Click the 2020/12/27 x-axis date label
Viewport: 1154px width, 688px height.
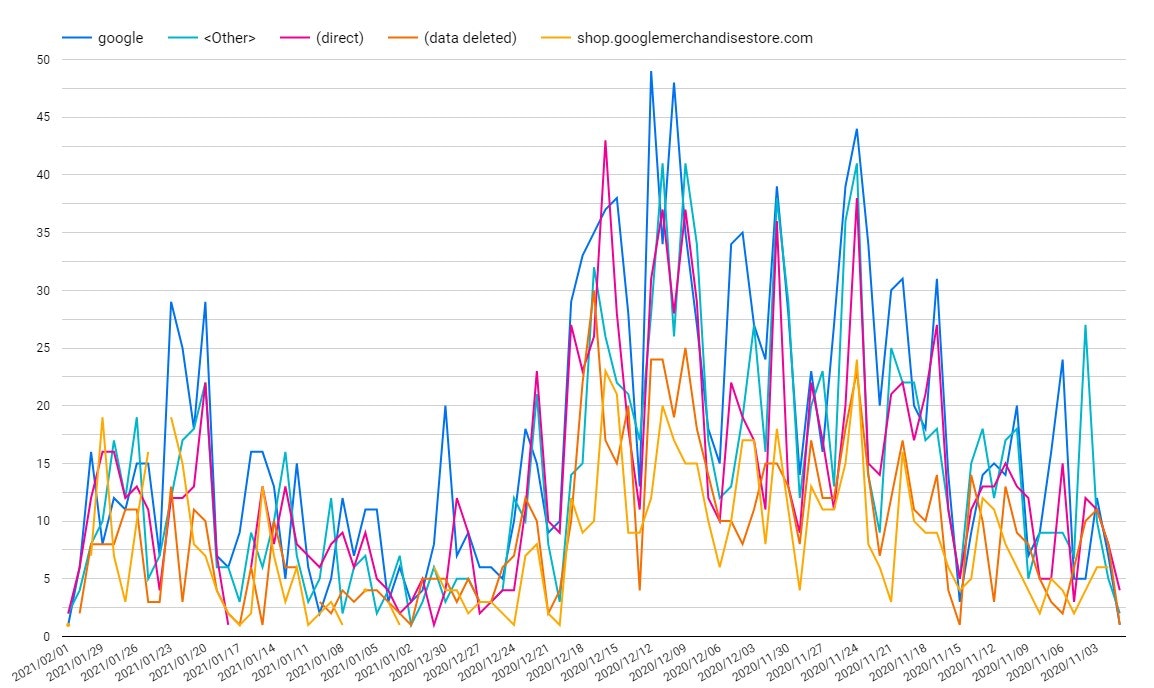click(x=453, y=662)
